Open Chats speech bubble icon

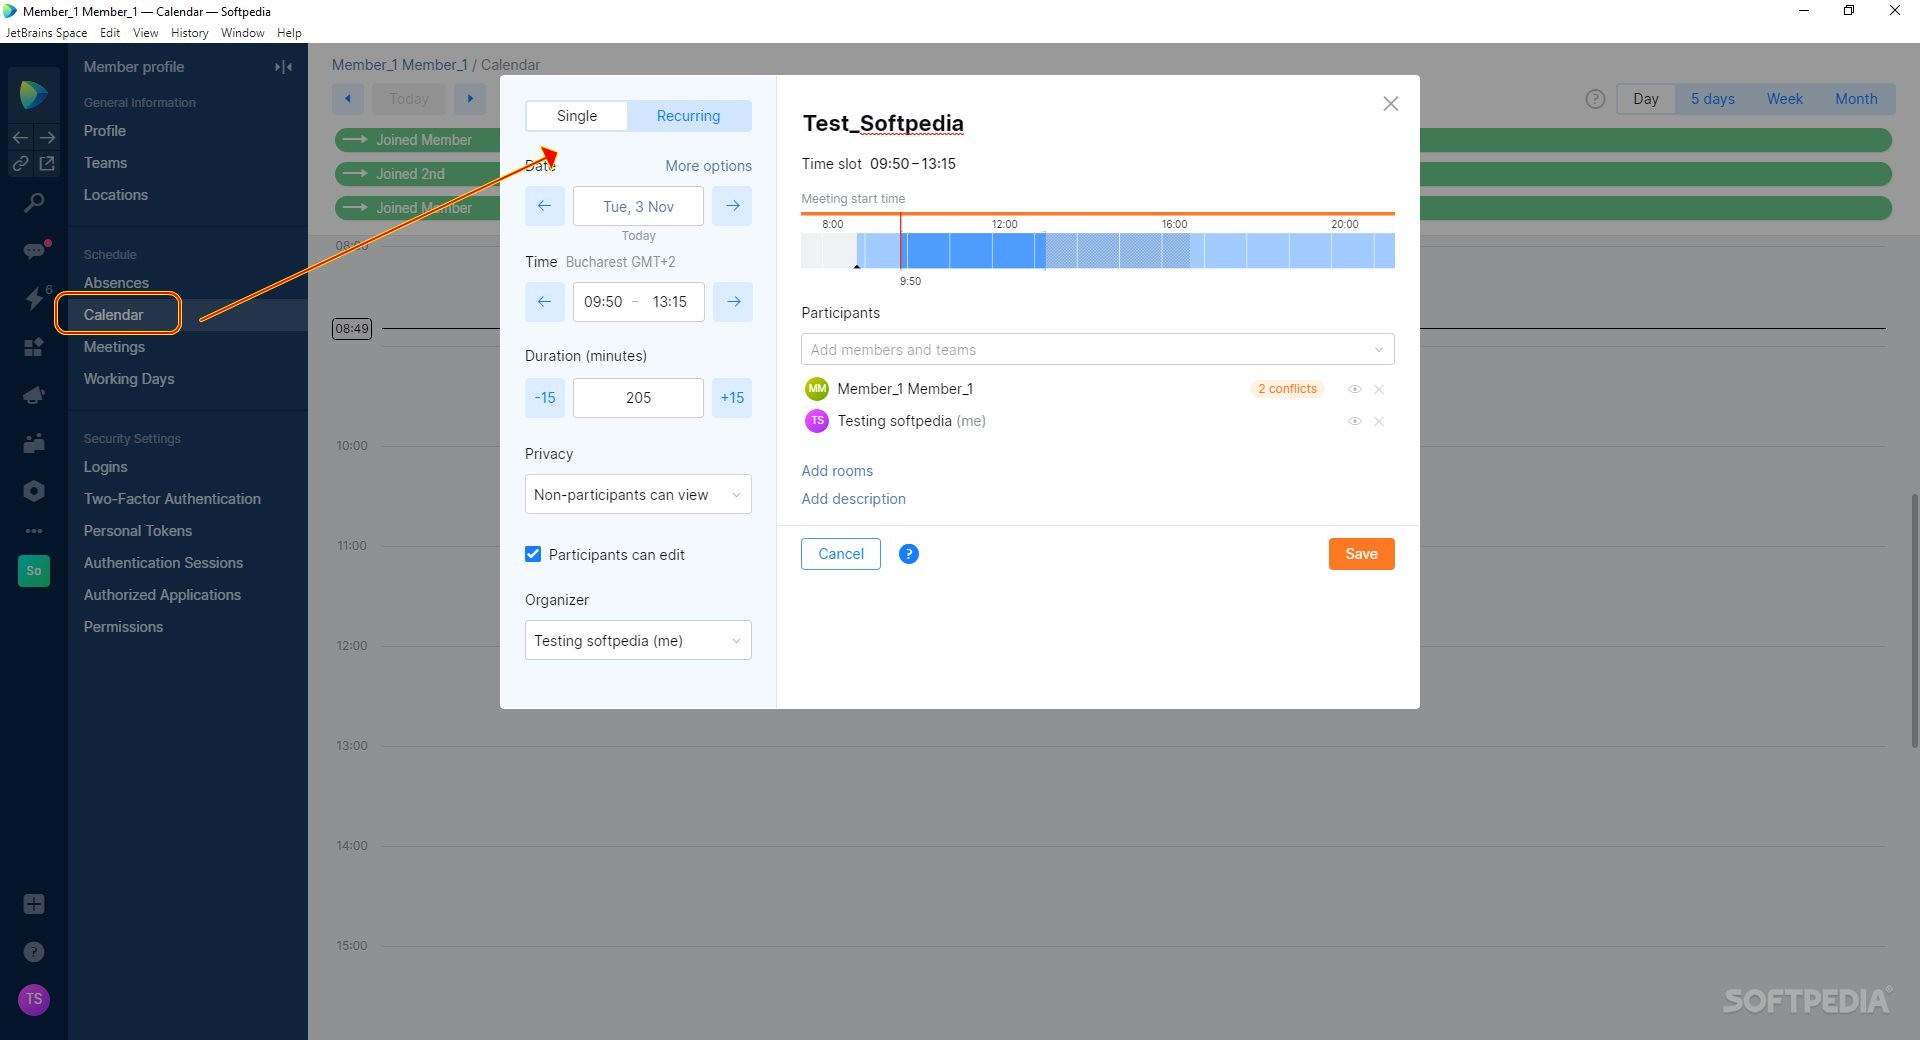(x=33, y=250)
